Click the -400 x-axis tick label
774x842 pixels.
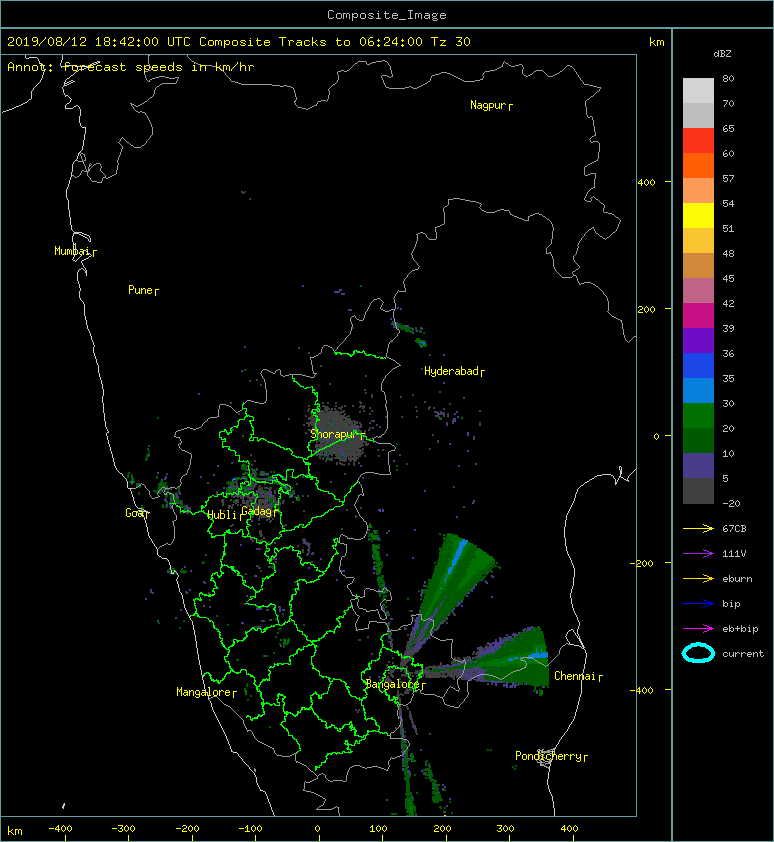pos(60,829)
